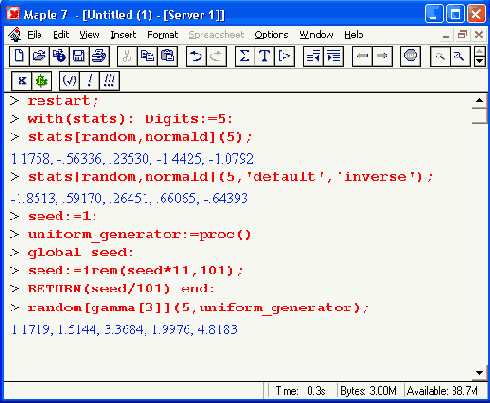Open the Format menu
490x403 pixels.
coord(163,35)
